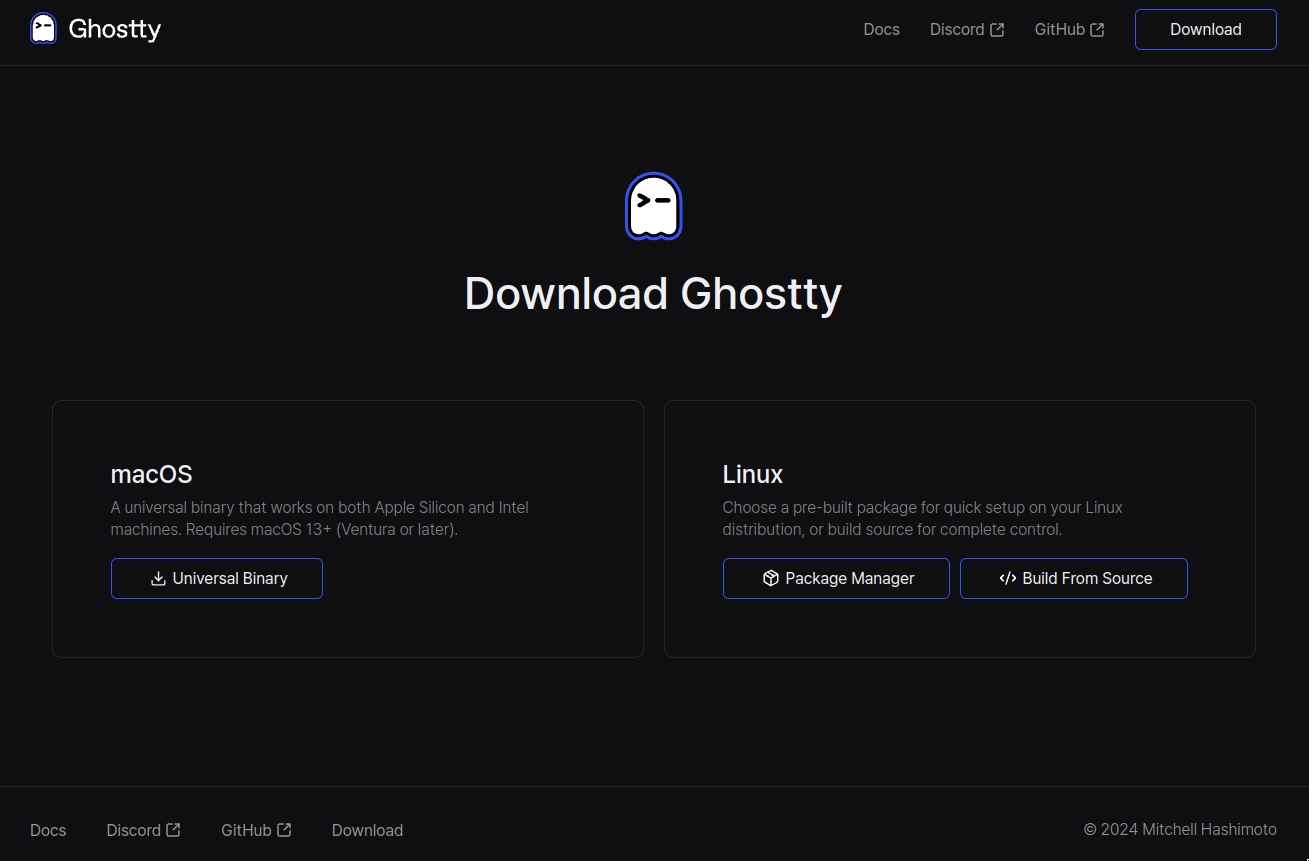Open Docs link in the footer
Viewport: 1309px width, 861px height.
[48, 830]
